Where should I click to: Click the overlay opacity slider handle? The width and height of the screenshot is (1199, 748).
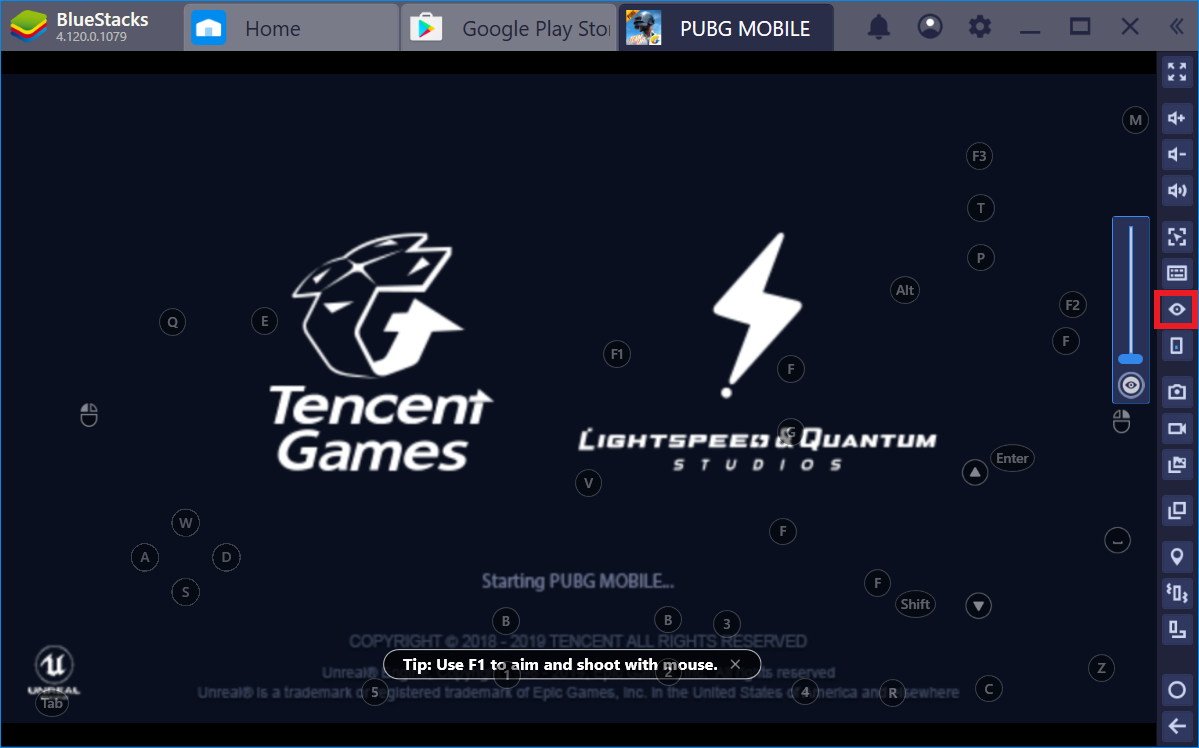pyautogui.click(x=1130, y=359)
